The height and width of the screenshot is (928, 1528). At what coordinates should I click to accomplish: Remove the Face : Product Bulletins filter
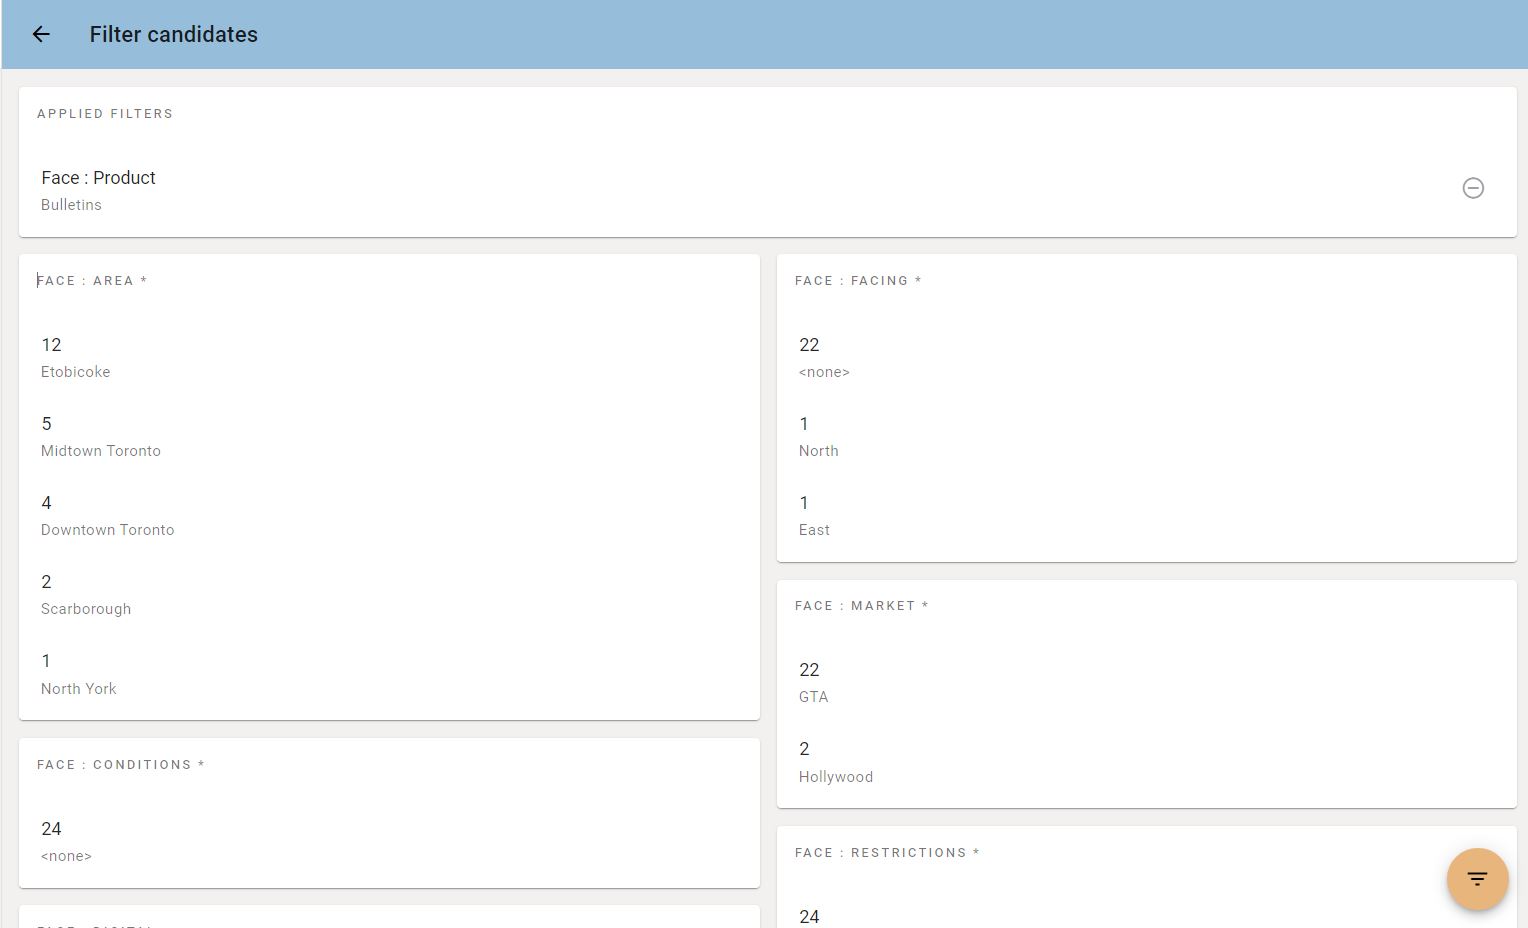pos(1473,188)
